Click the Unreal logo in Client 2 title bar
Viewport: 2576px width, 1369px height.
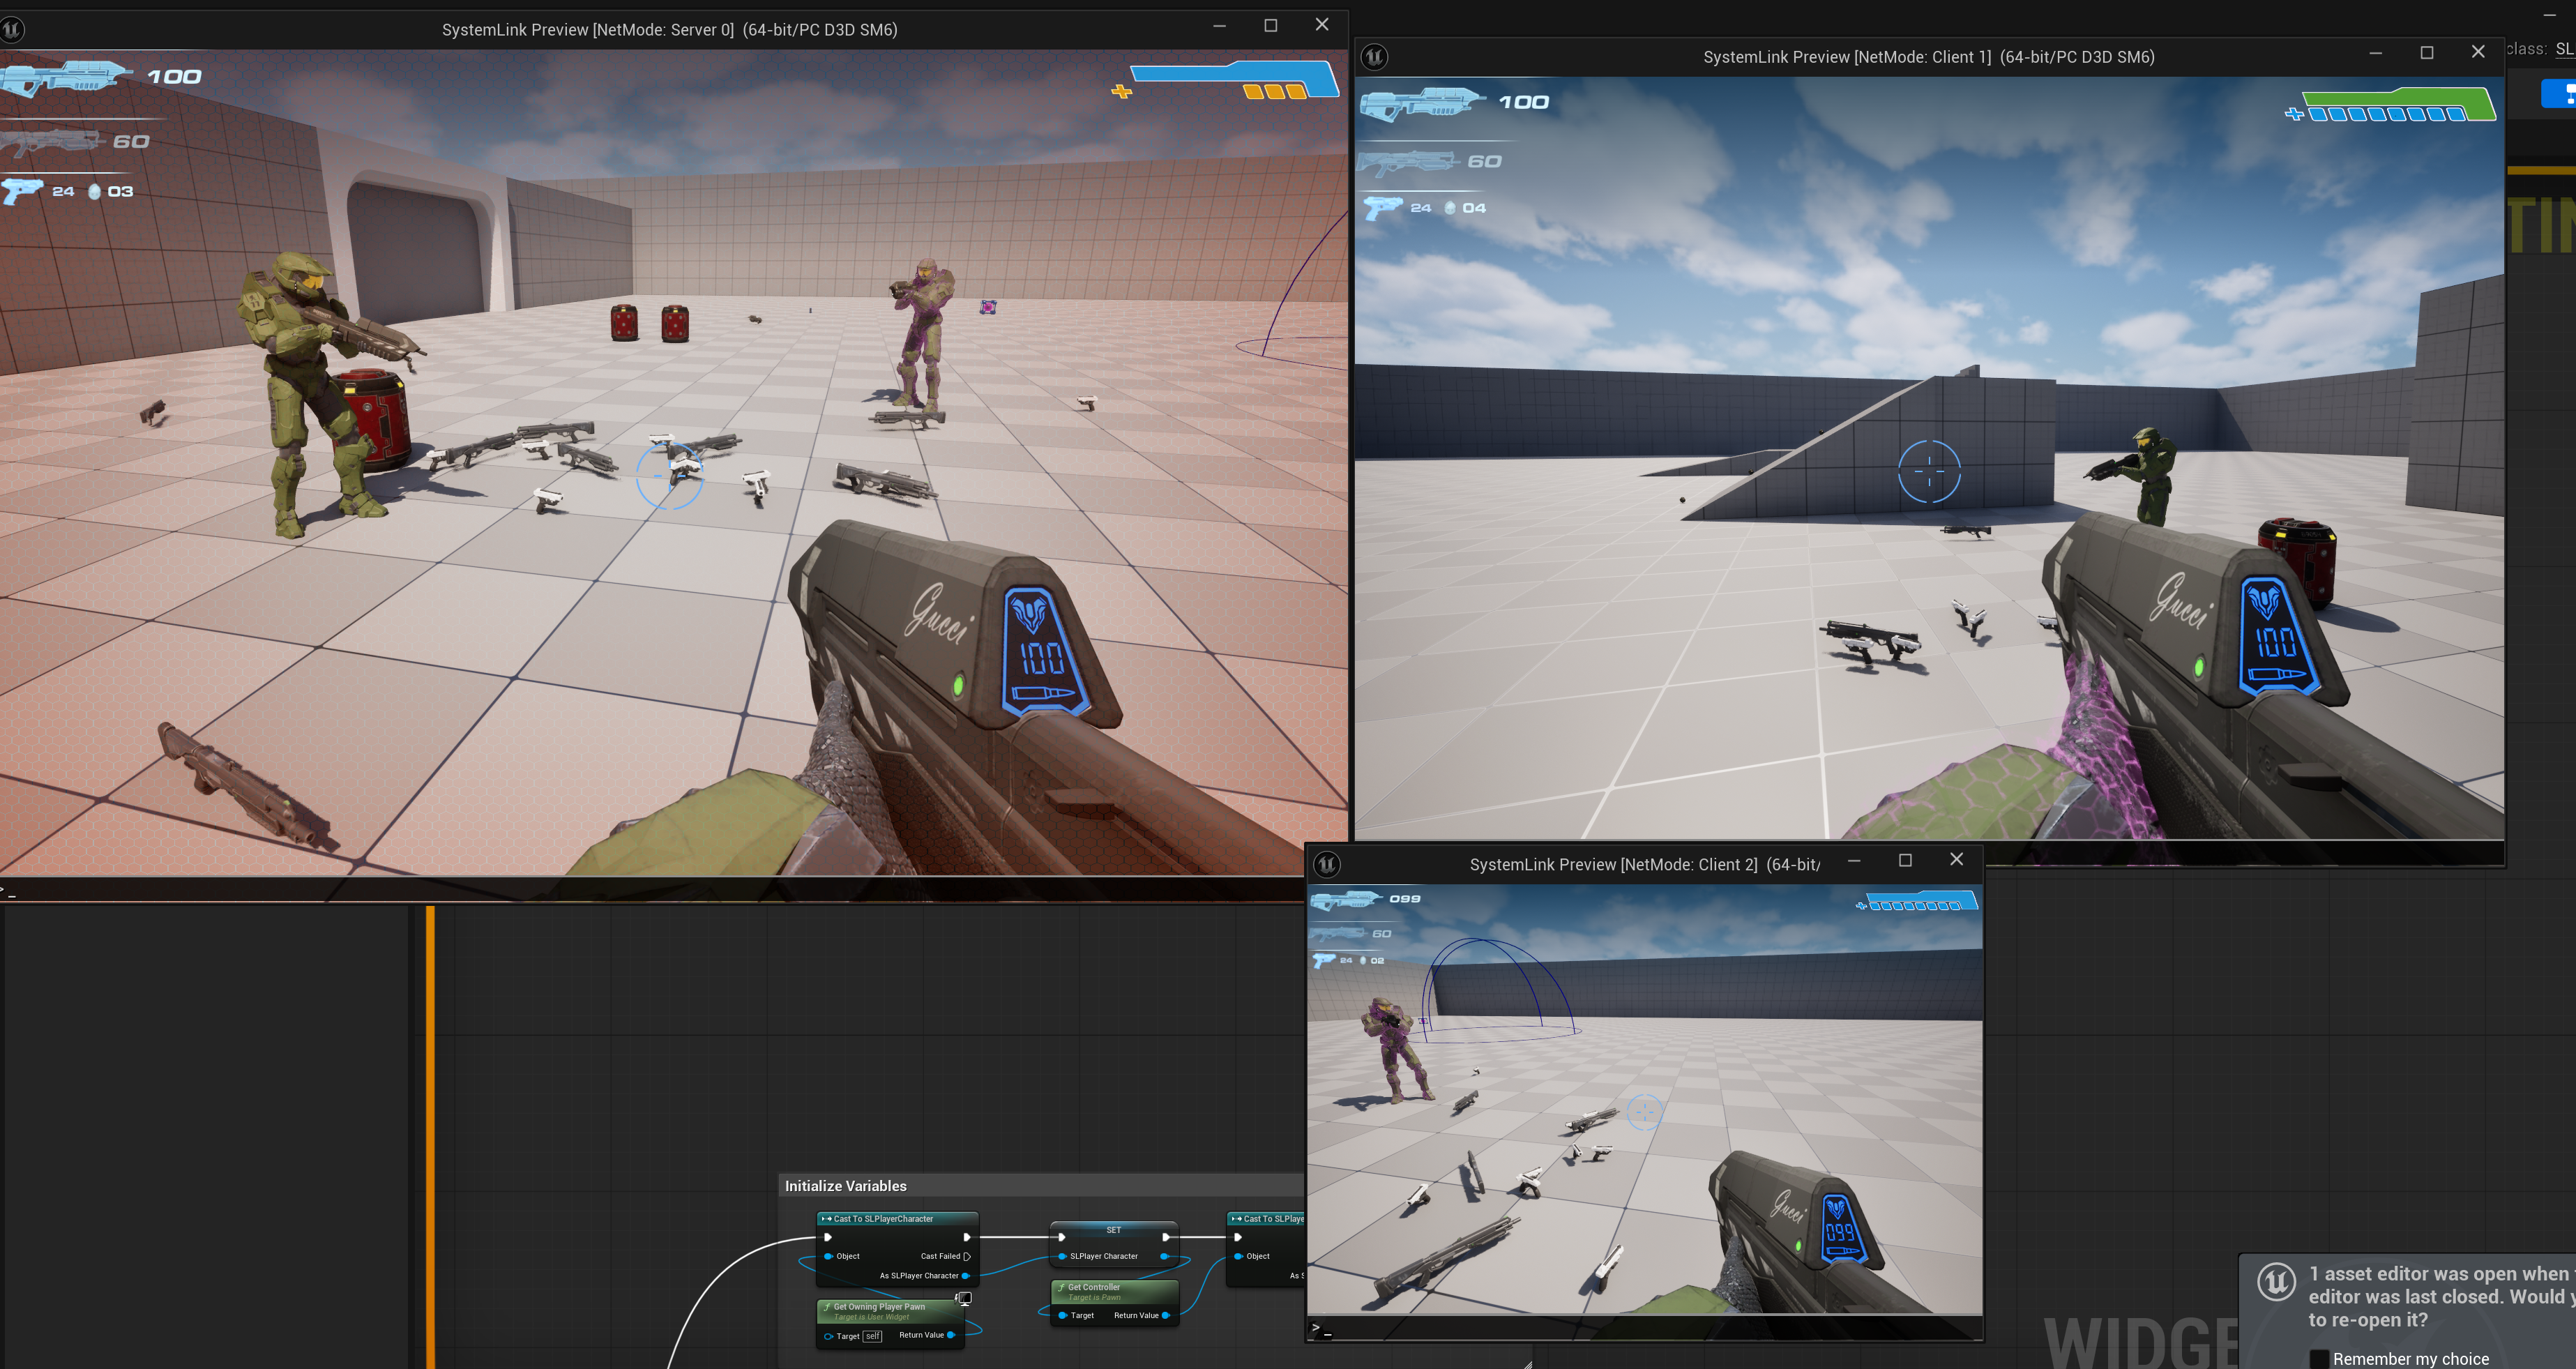pos(1327,864)
